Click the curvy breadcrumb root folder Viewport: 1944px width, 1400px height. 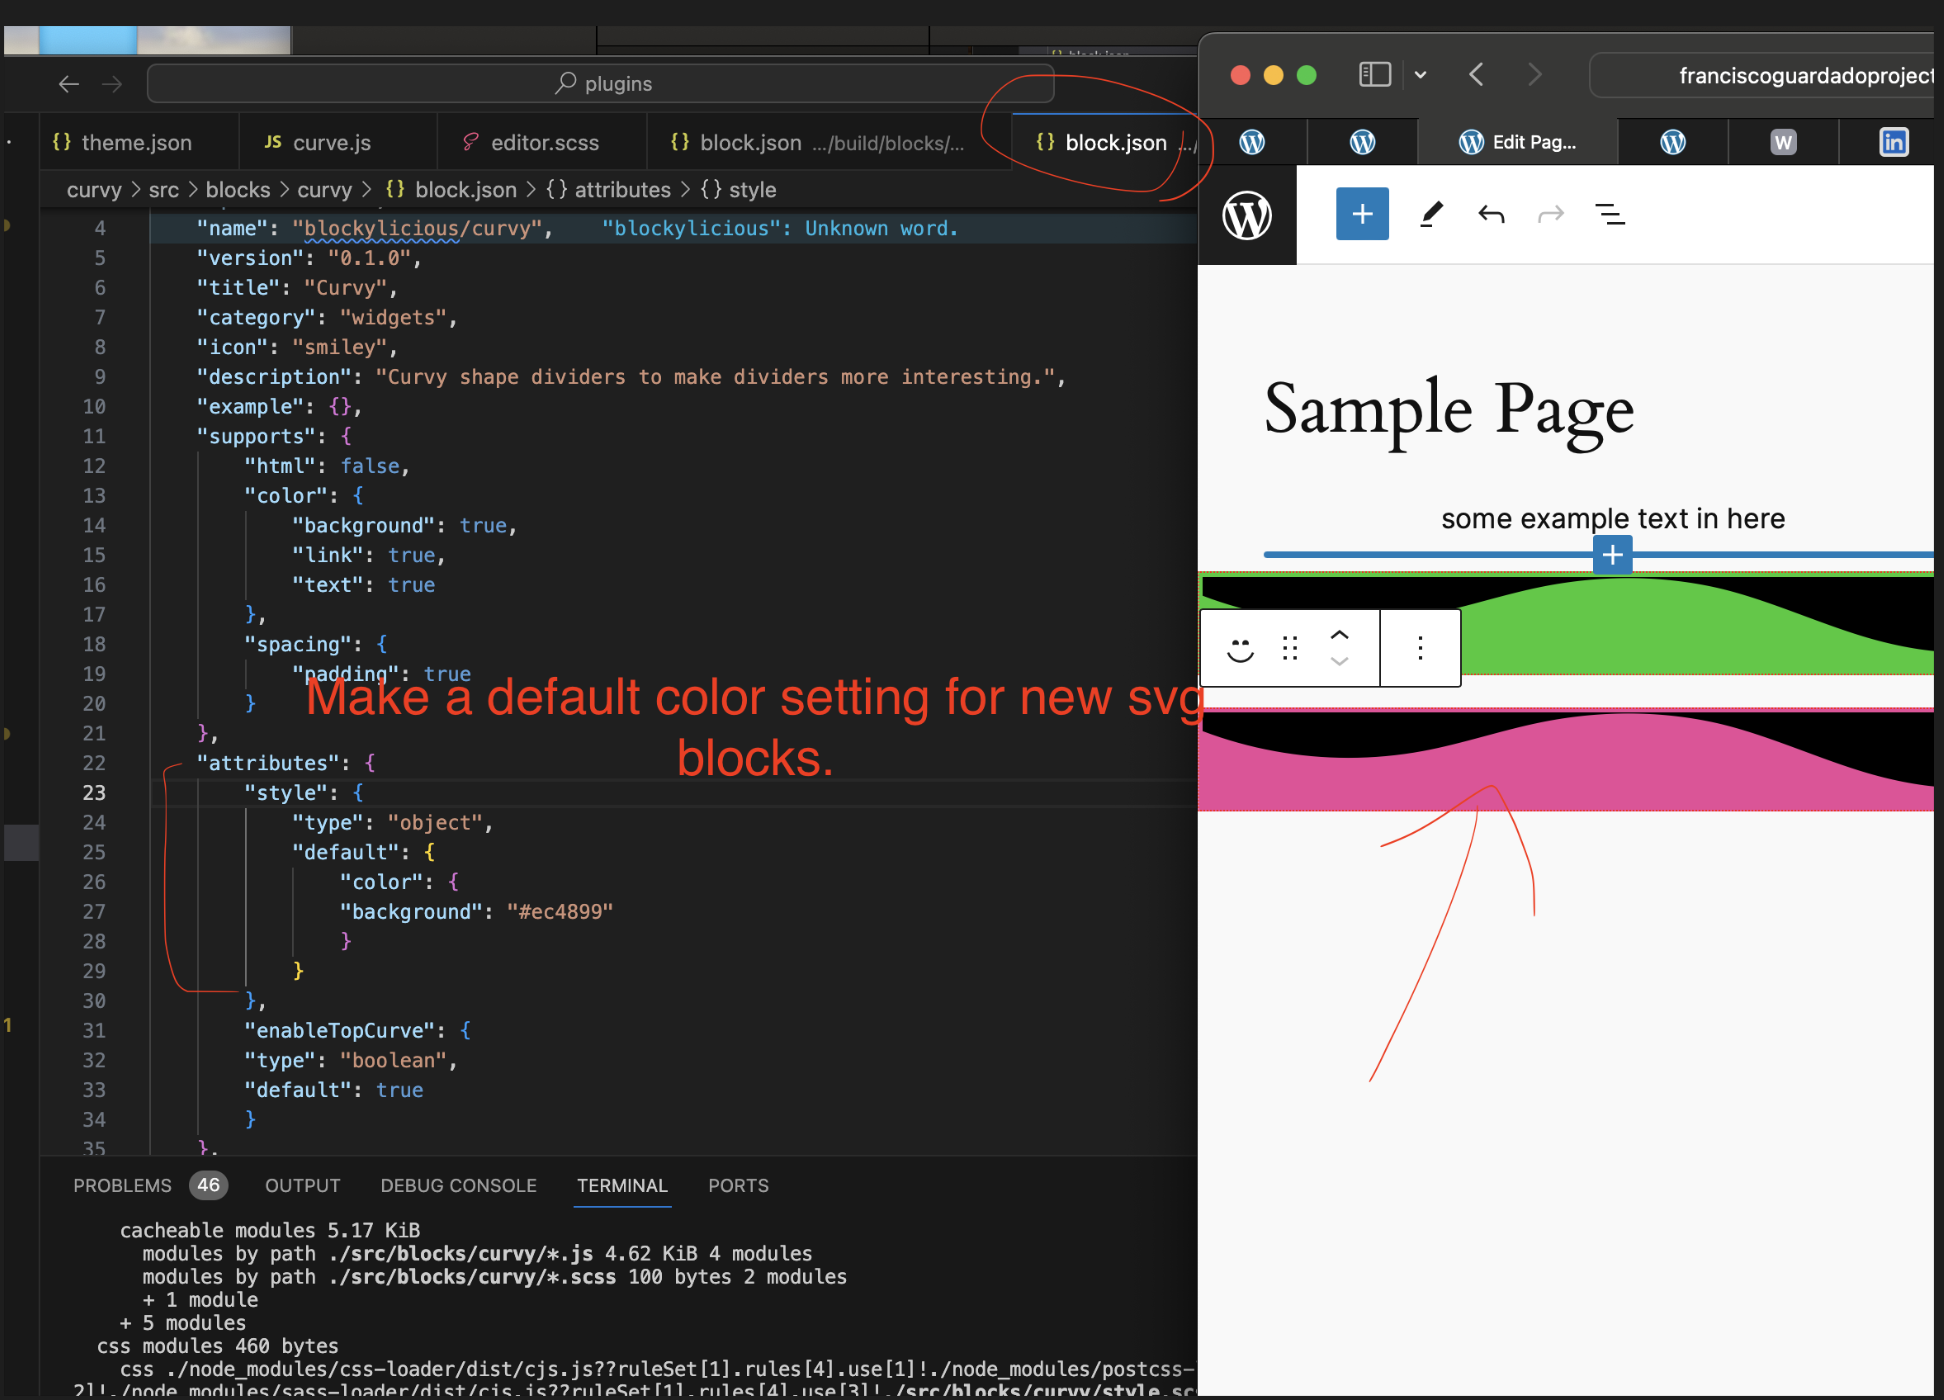pos(94,190)
